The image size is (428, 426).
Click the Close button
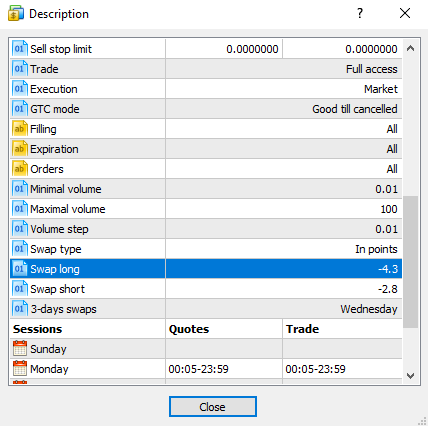click(213, 406)
